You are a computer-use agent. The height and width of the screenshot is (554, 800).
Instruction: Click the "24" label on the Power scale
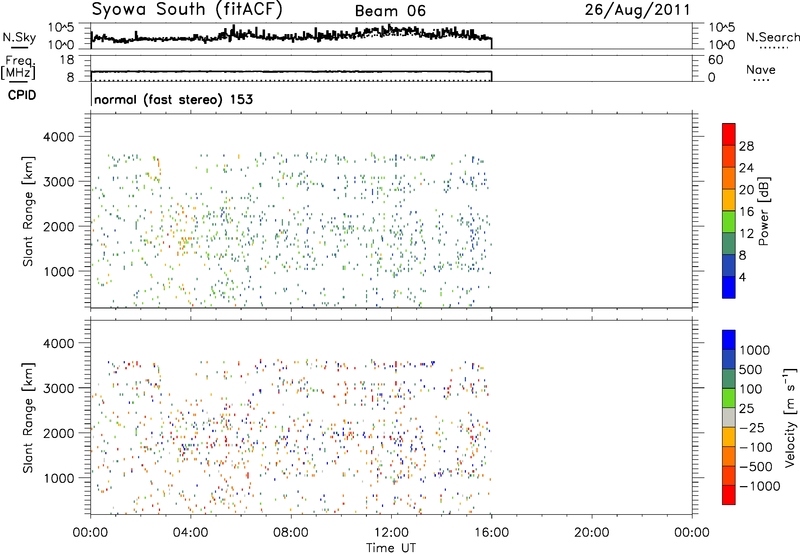[746, 168]
